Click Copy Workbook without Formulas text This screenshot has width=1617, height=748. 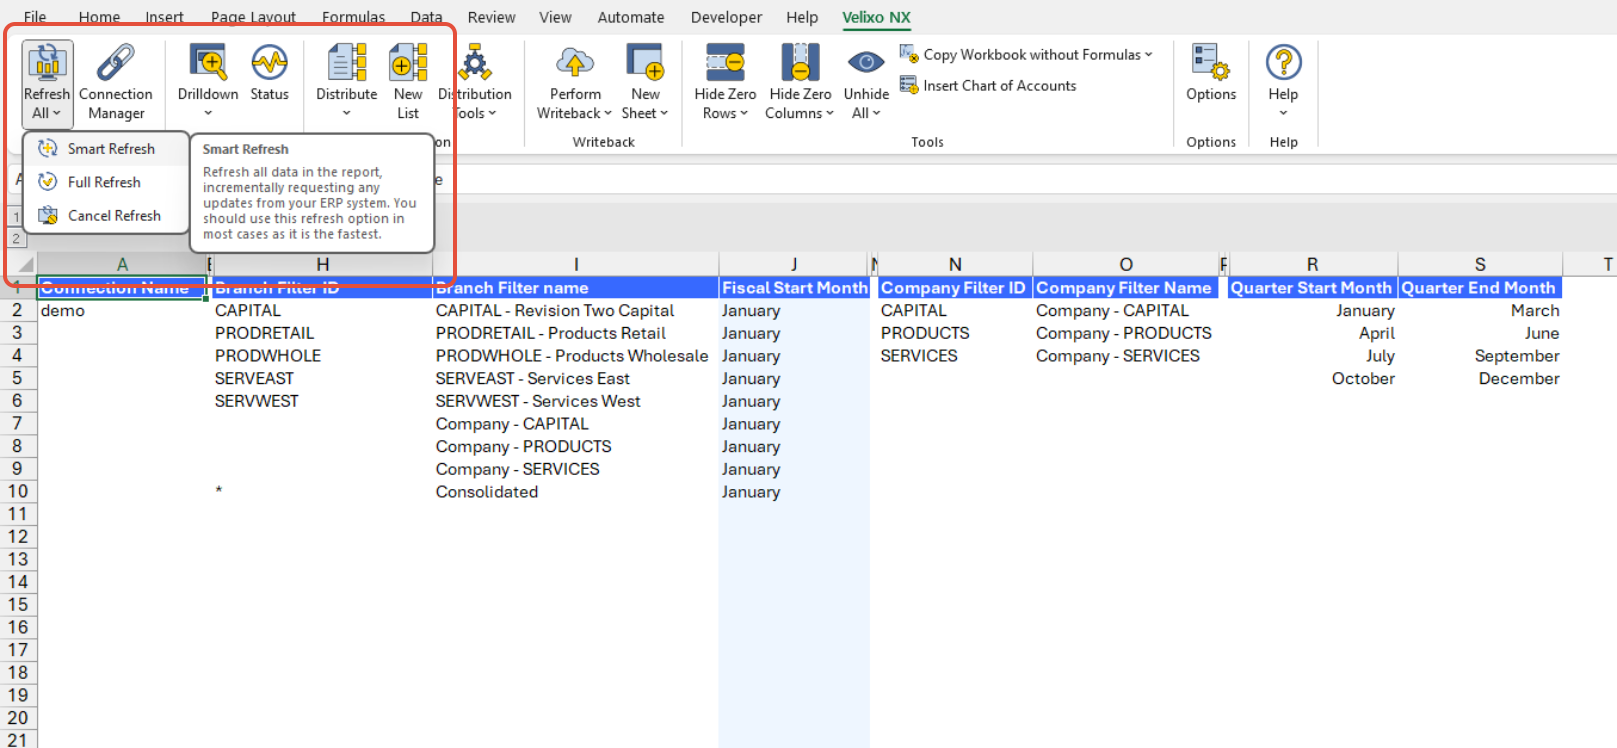1031,55
